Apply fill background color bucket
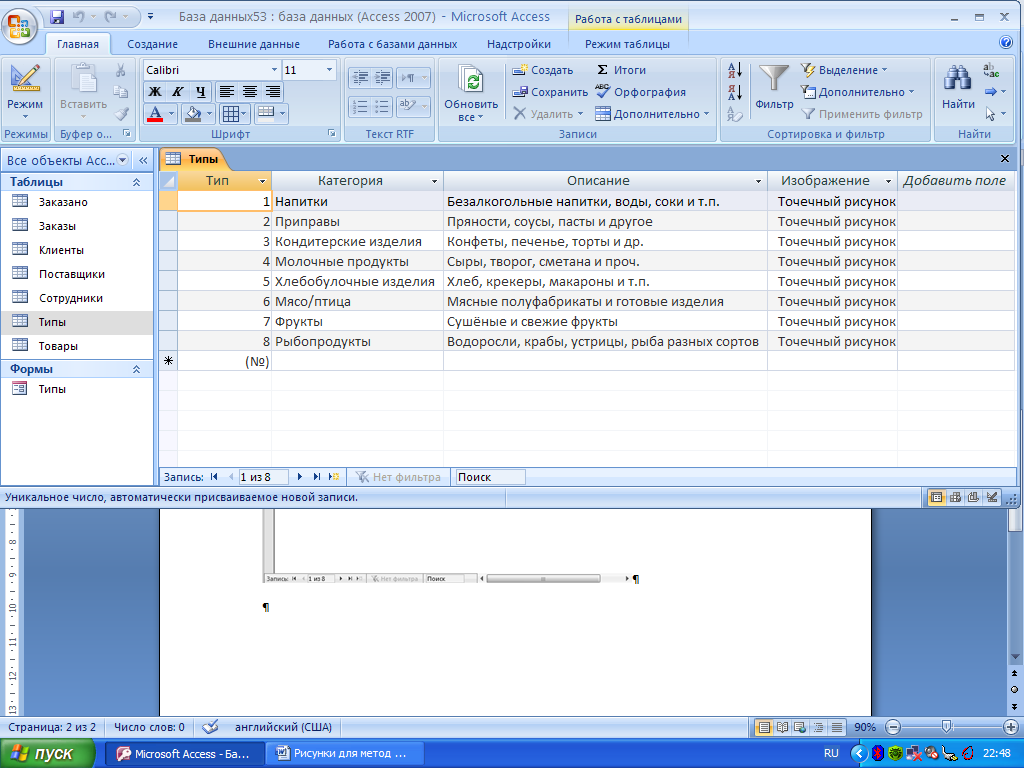 coord(193,114)
